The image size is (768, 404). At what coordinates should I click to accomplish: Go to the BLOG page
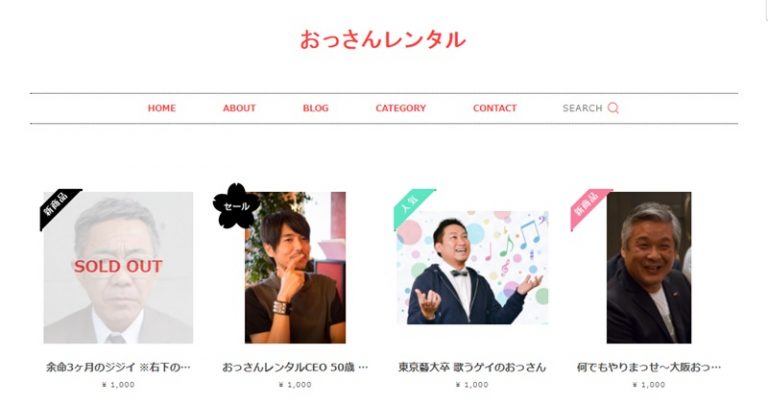[x=315, y=108]
